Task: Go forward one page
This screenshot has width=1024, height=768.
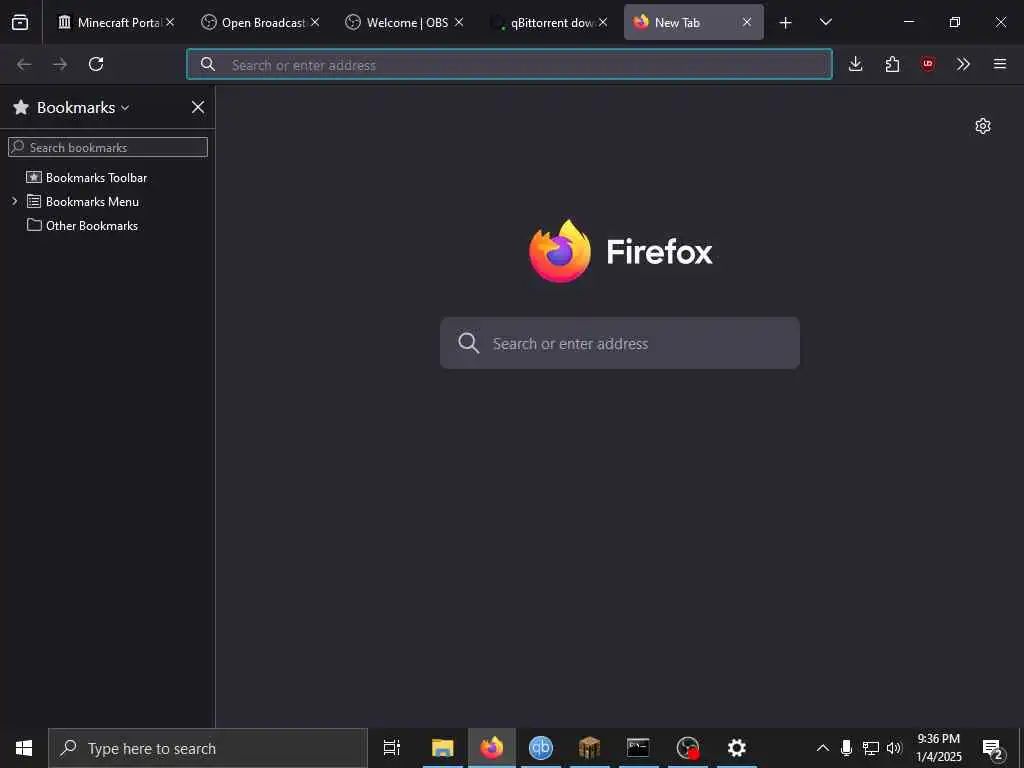Action: [x=60, y=64]
